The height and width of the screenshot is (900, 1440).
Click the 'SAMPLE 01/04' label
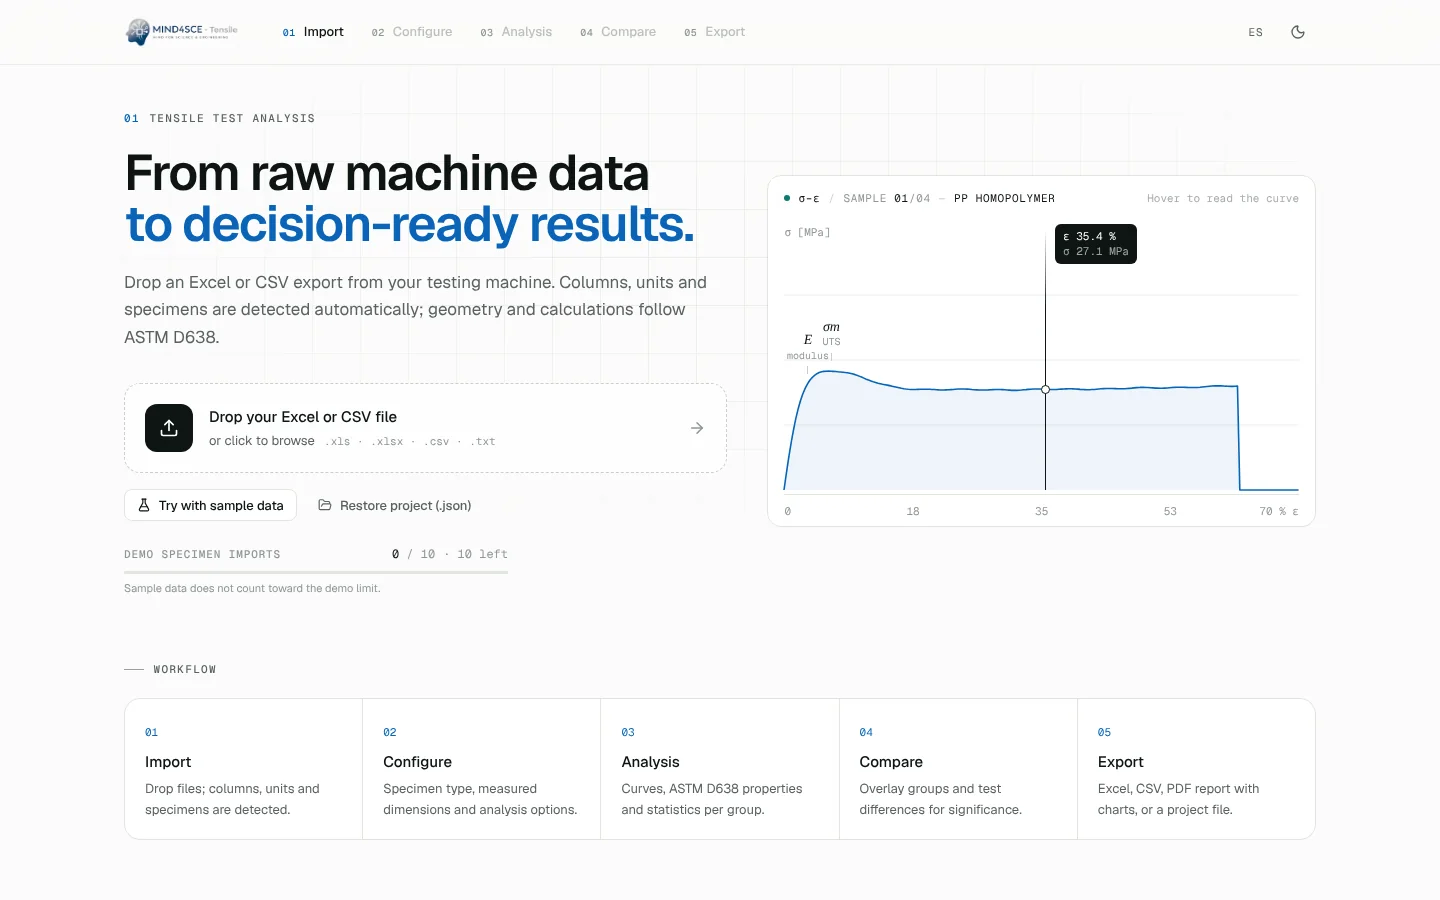(x=886, y=198)
